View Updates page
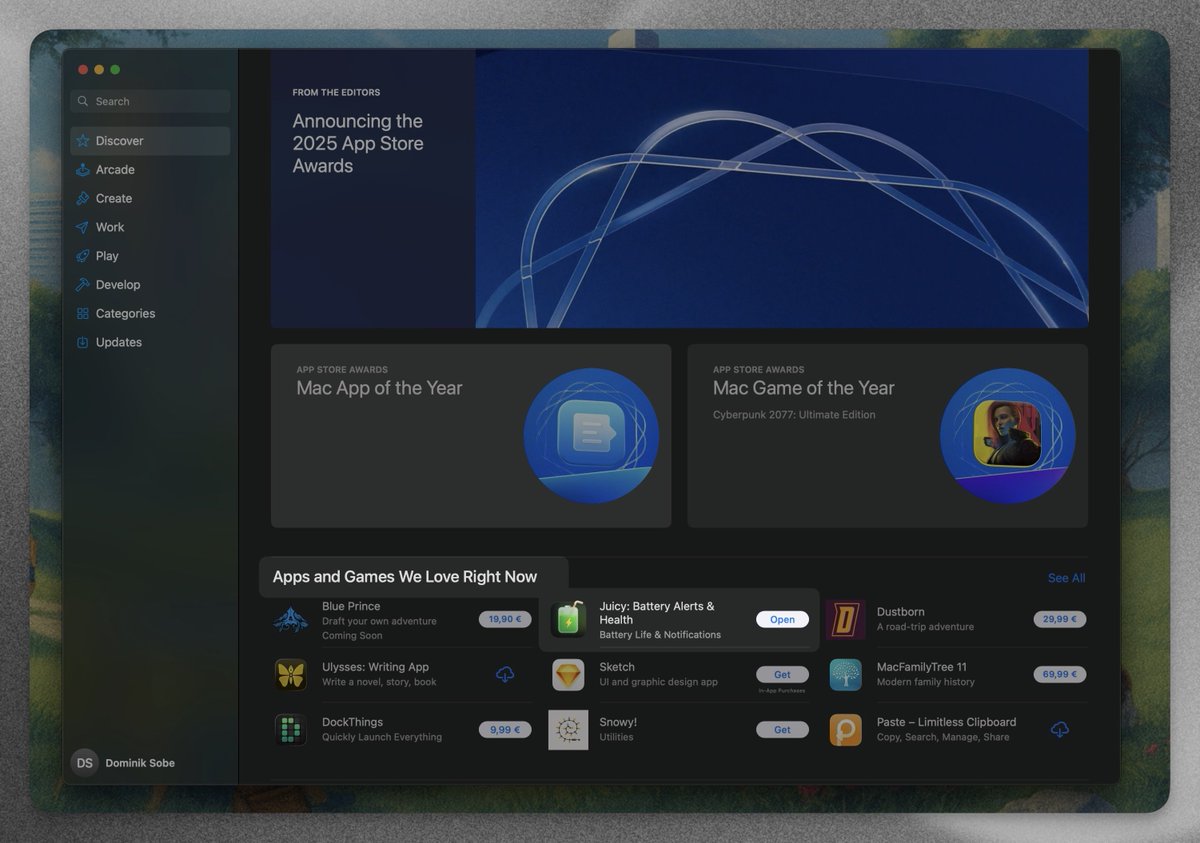Viewport: 1200px width, 843px height. (x=150, y=342)
